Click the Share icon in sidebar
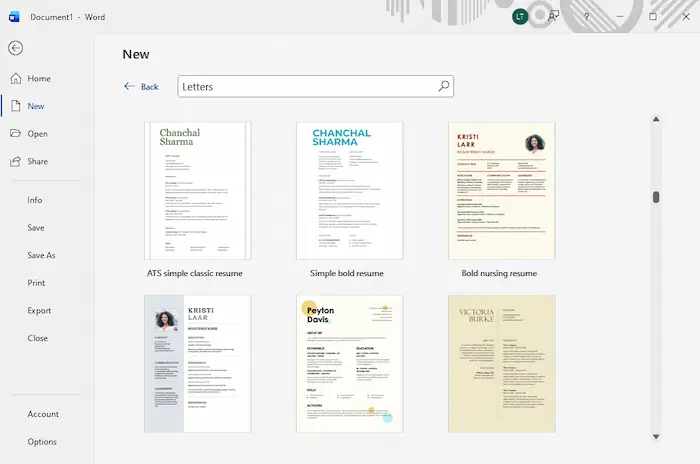This screenshot has width=700, height=464. (x=16, y=161)
